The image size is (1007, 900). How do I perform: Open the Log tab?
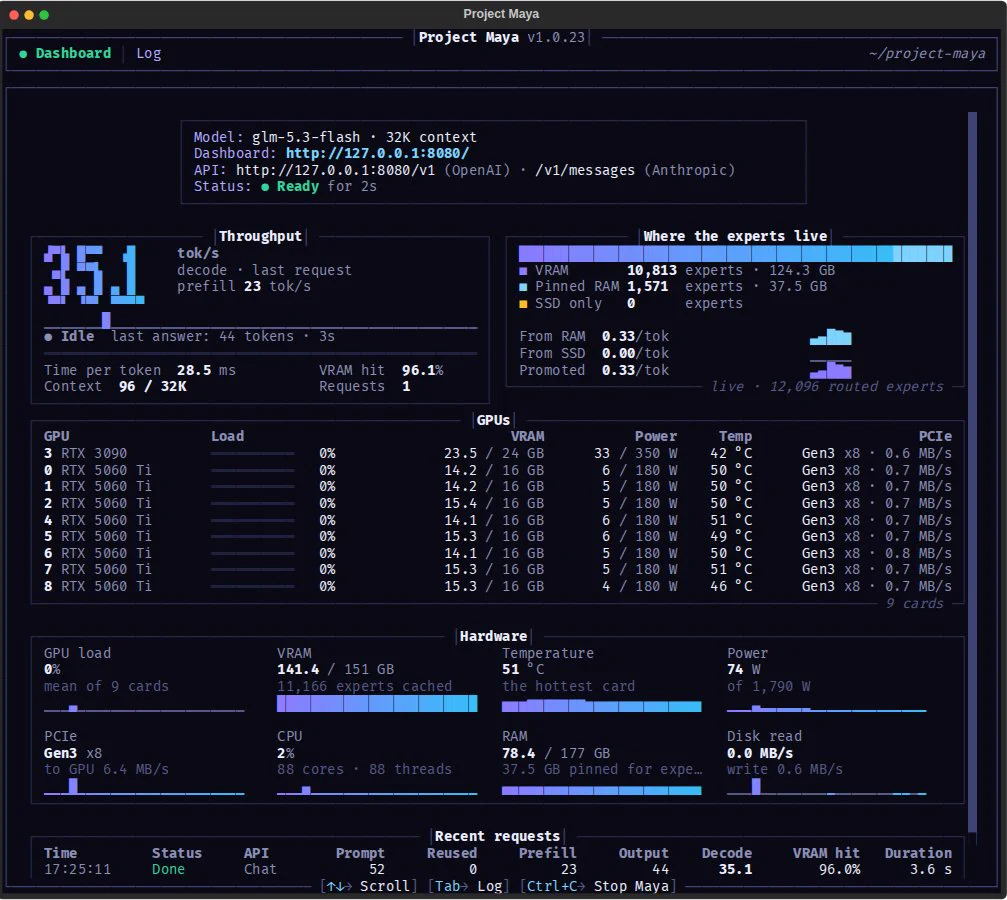[x=148, y=53]
